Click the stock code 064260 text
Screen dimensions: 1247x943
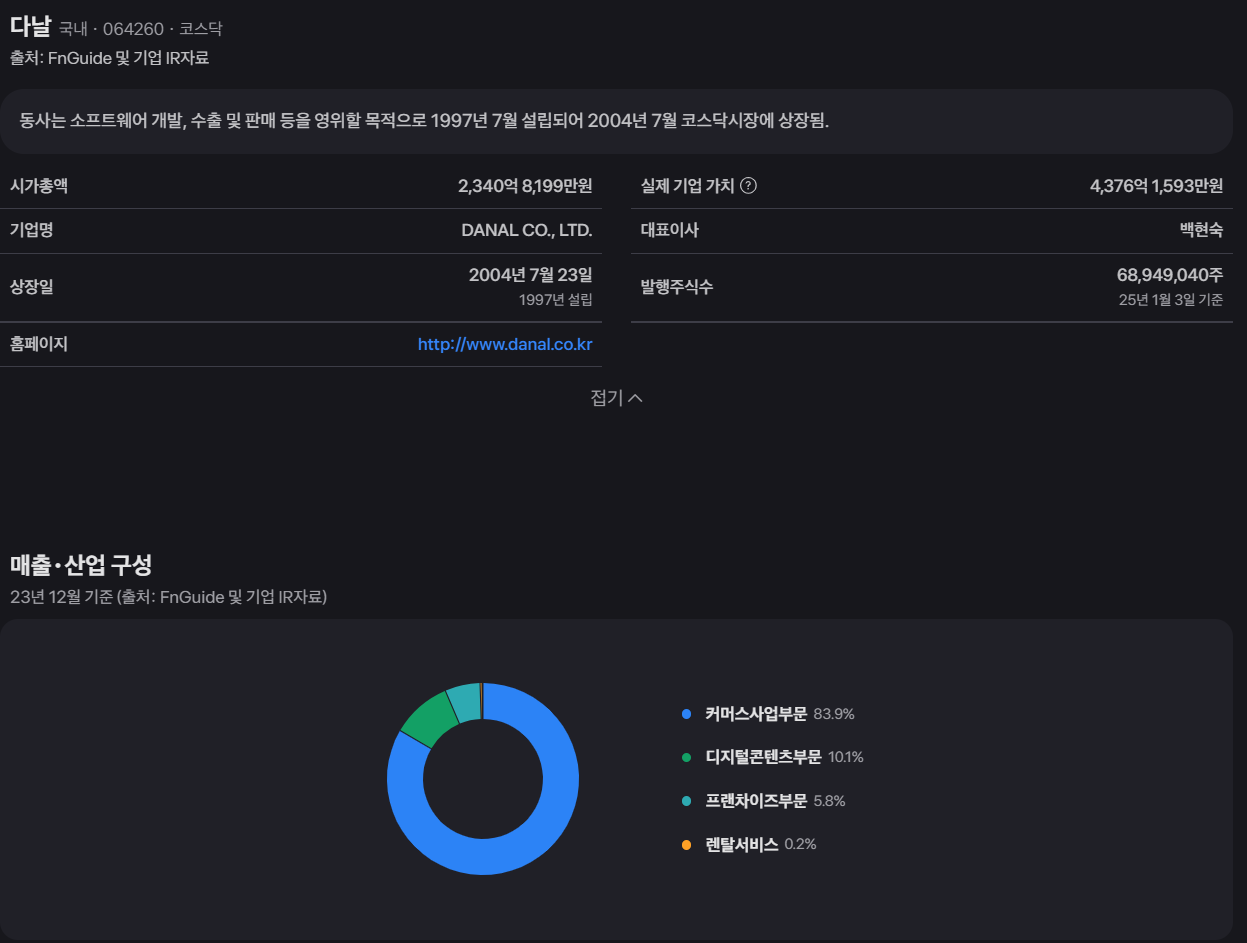(x=133, y=29)
